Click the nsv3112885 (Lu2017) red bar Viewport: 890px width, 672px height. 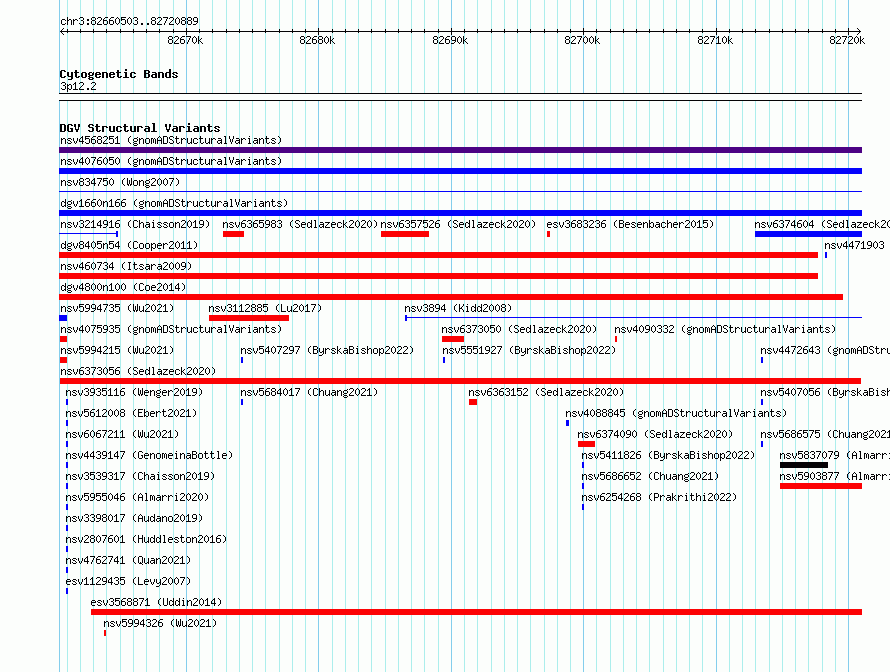249,318
